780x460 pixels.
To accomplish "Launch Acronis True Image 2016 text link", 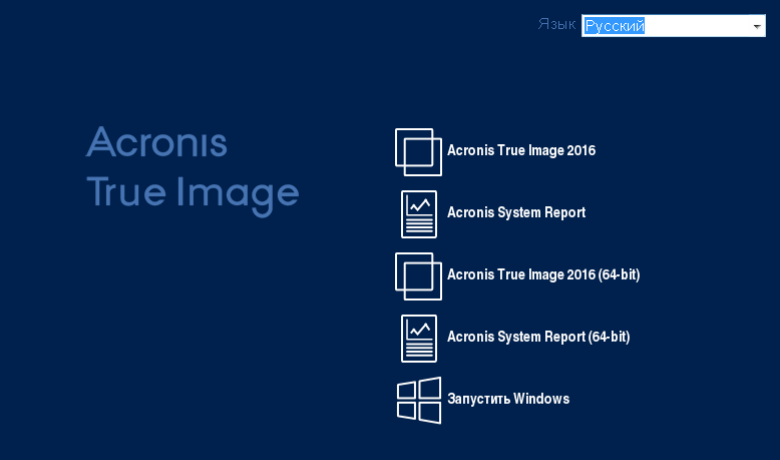I will [521, 150].
